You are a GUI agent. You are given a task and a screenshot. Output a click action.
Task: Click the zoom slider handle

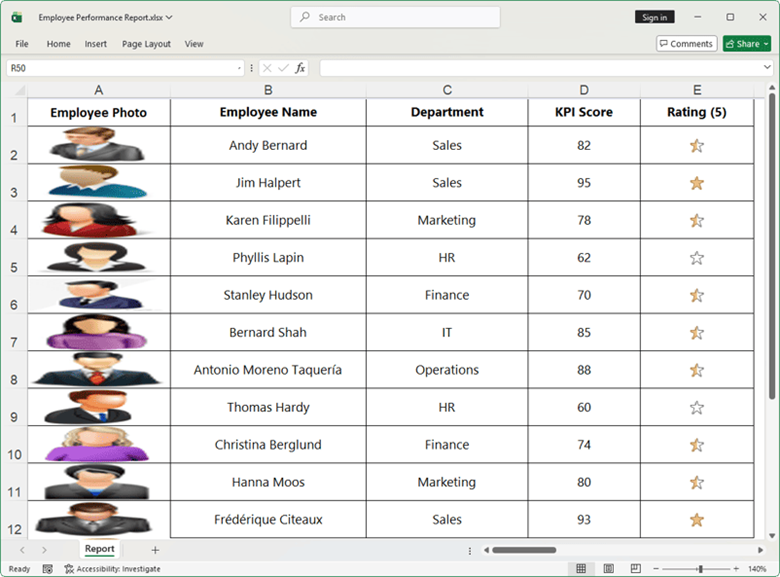click(x=700, y=569)
